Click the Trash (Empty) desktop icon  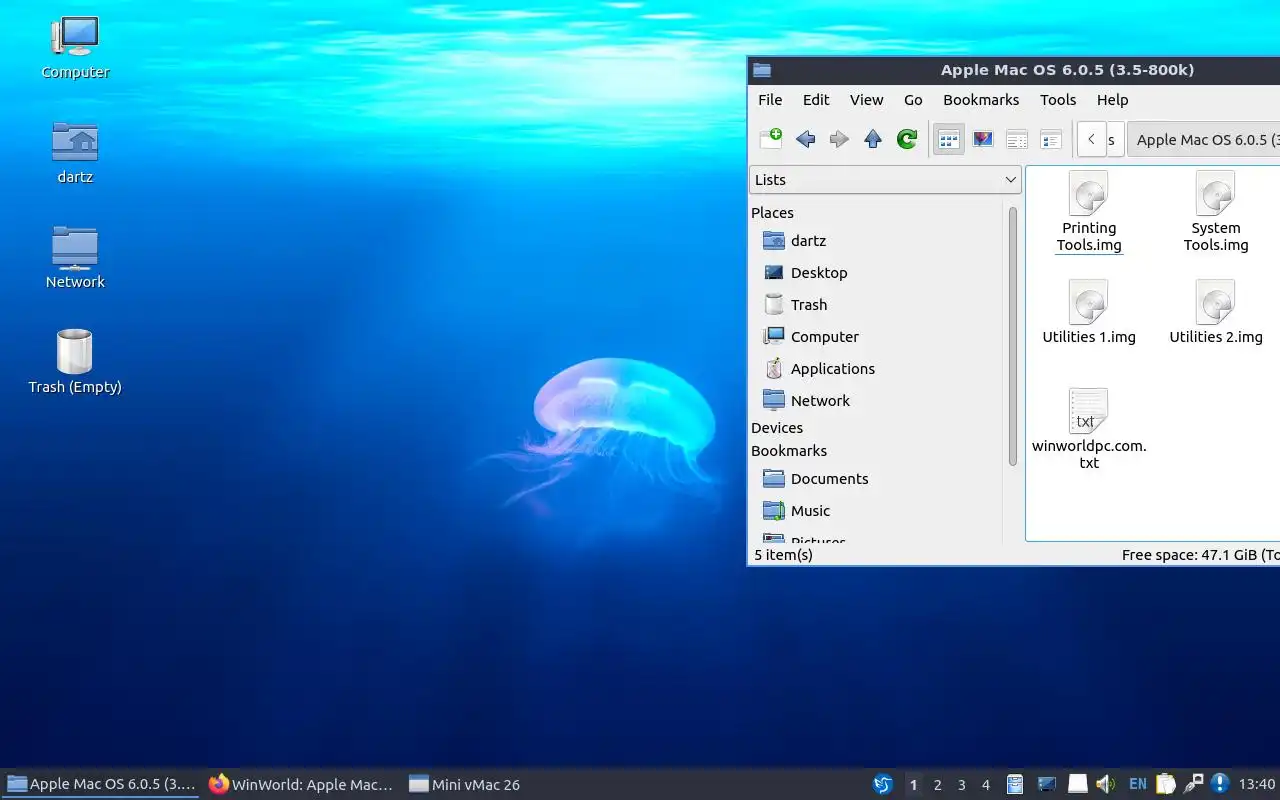tap(75, 362)
